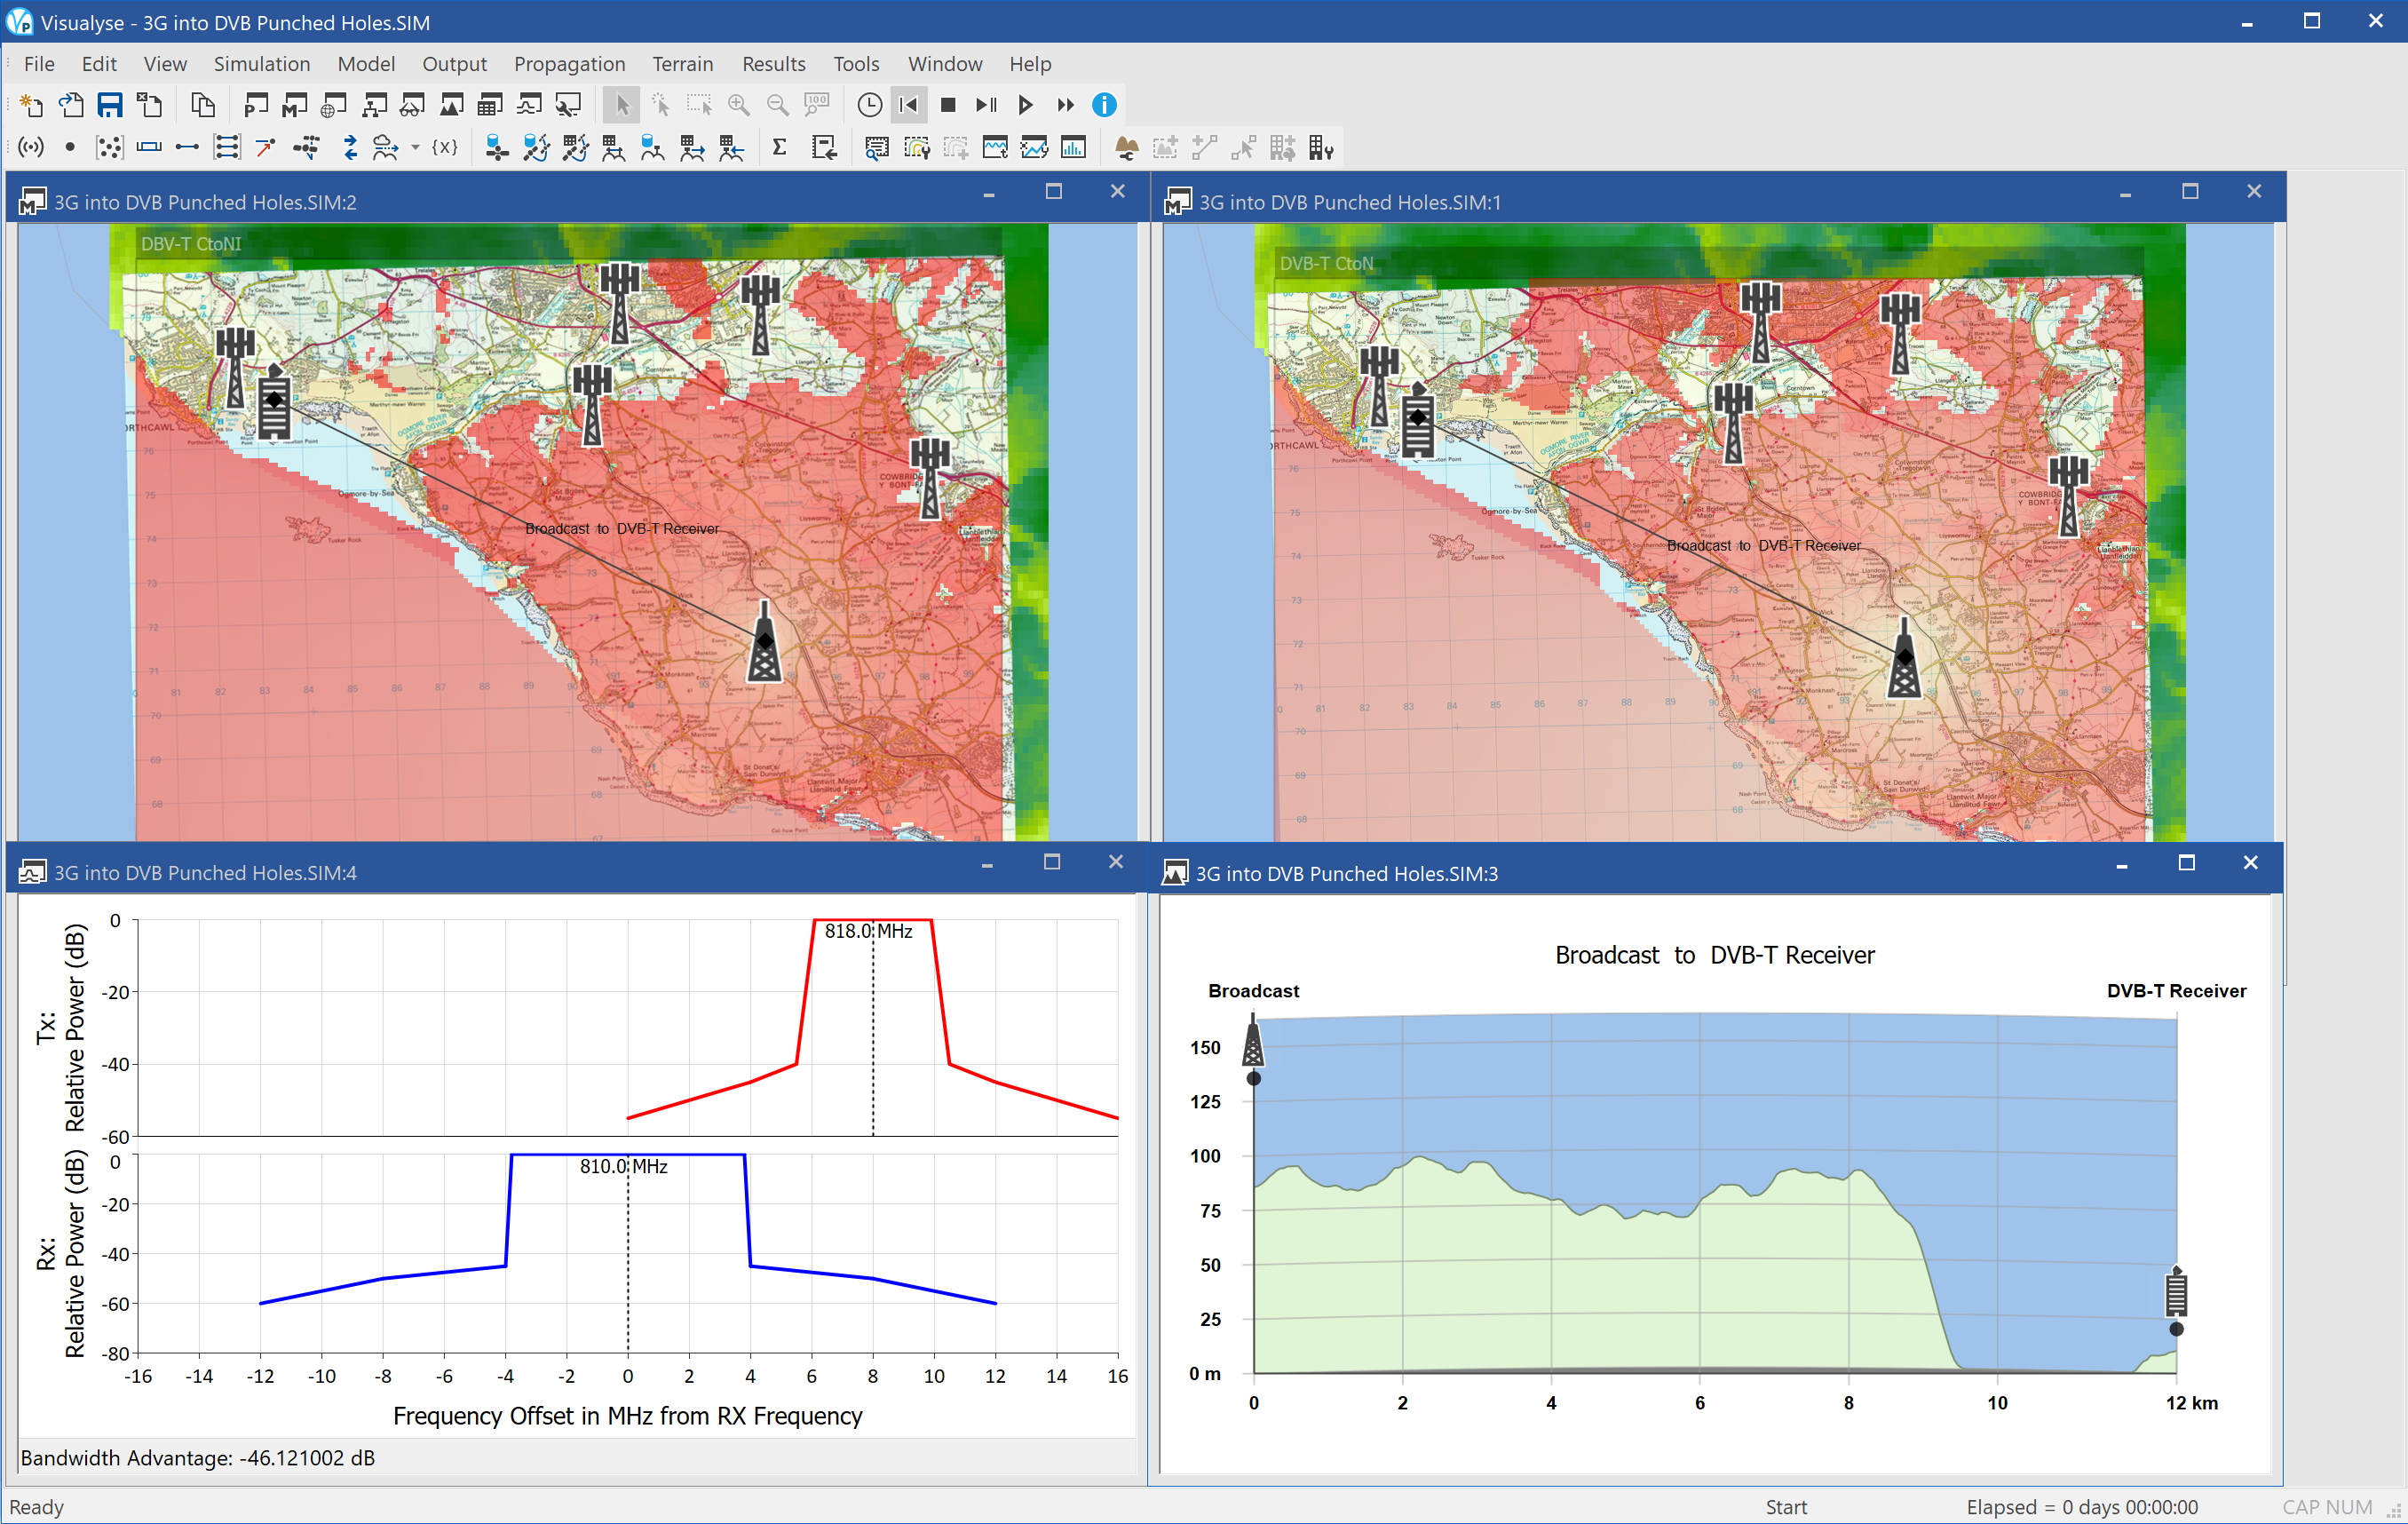2408x1524 pixels.
Task: Click the Open file toolbar icon
Action: tap(71, 105)
